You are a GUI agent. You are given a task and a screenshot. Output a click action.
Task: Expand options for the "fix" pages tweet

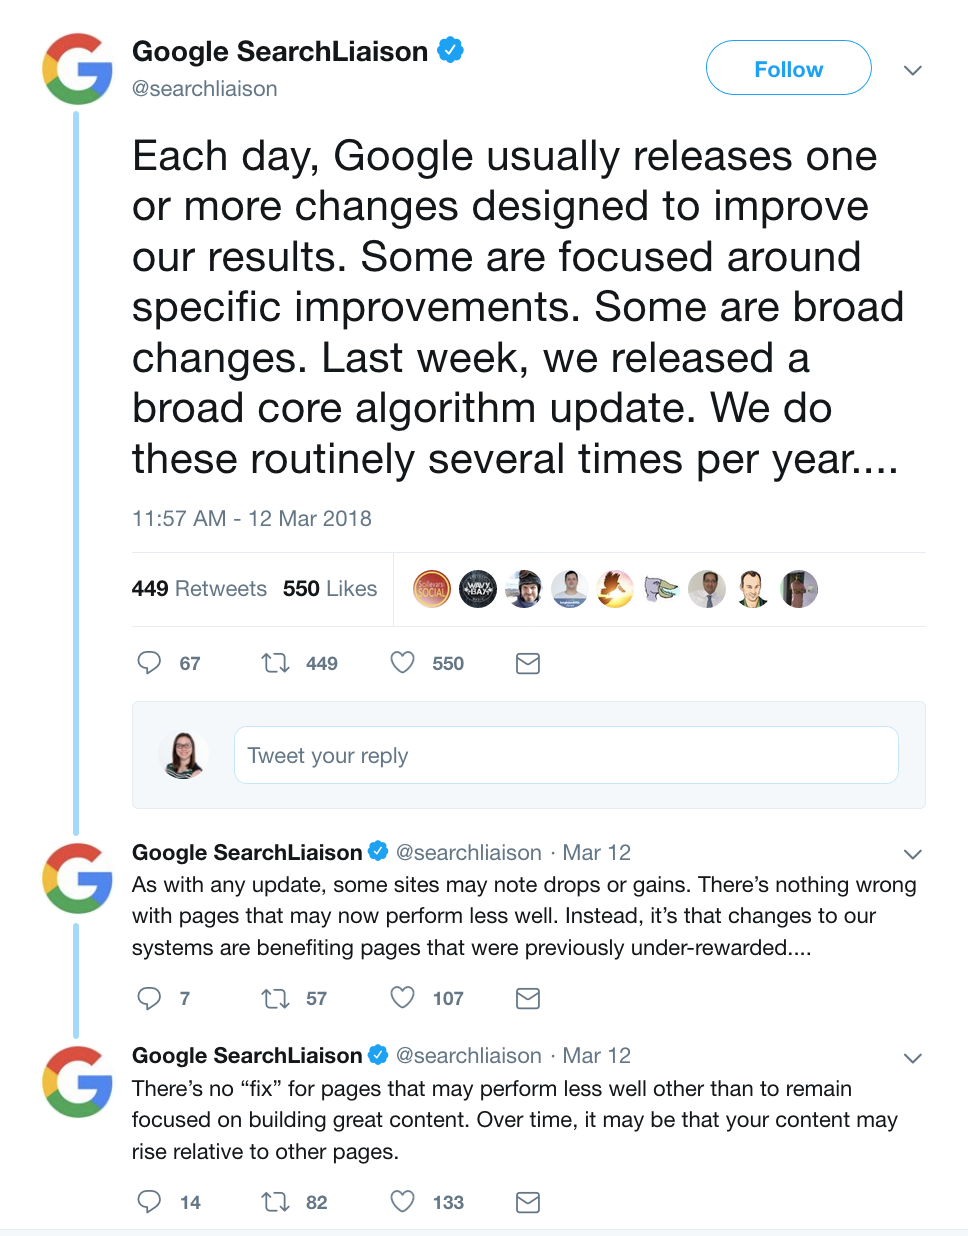(912, 1058)
